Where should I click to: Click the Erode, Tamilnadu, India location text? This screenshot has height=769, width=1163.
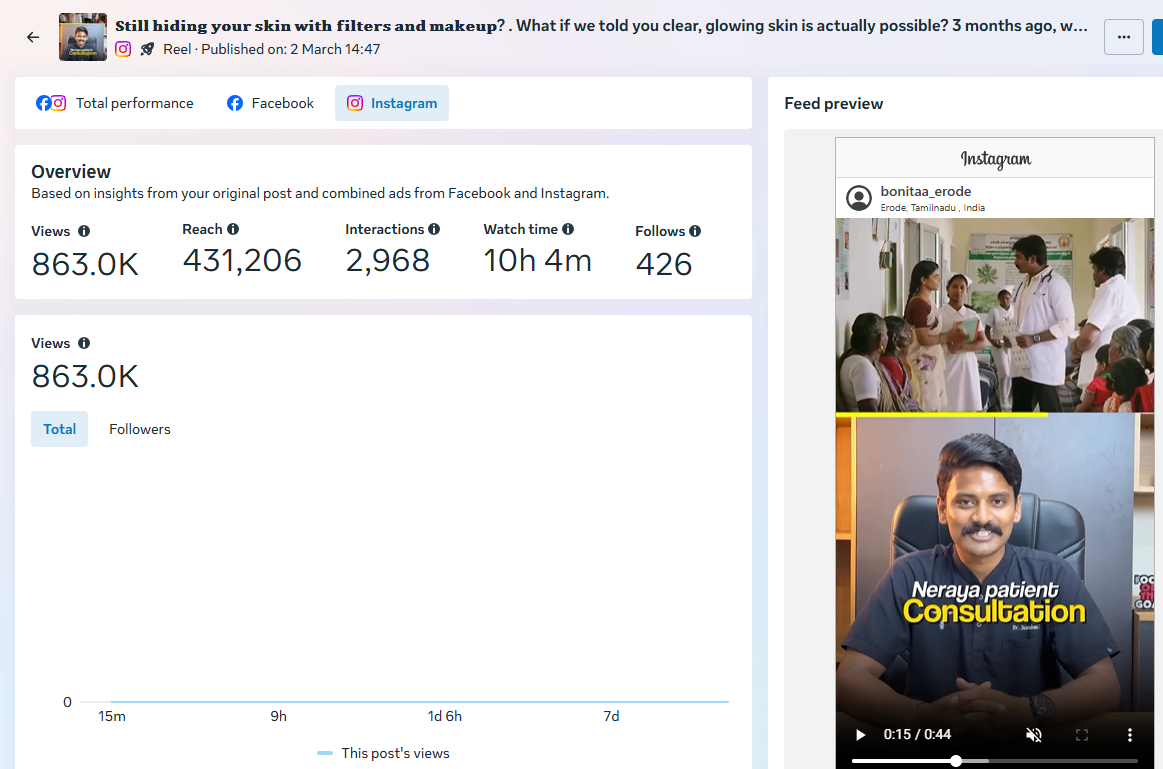tap(932, 208)
